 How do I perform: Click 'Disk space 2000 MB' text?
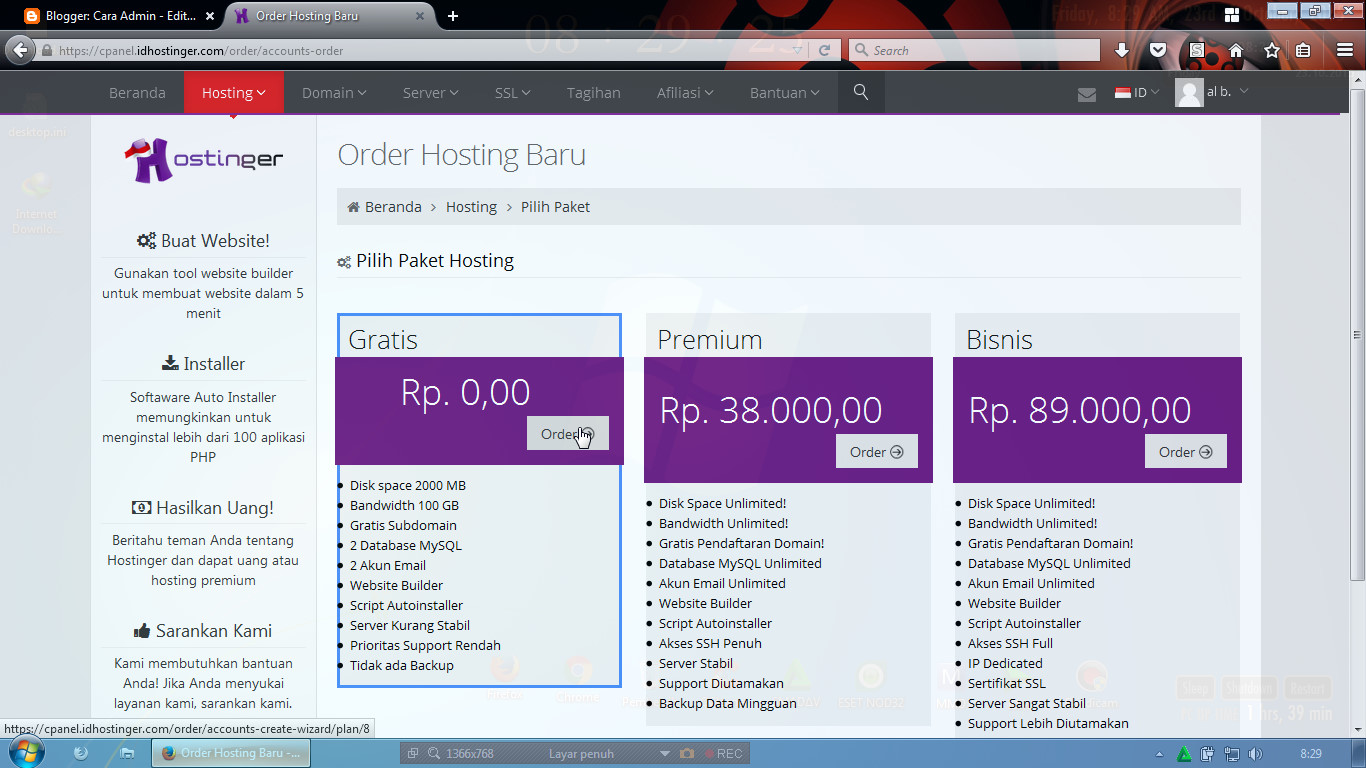point(408,485)
